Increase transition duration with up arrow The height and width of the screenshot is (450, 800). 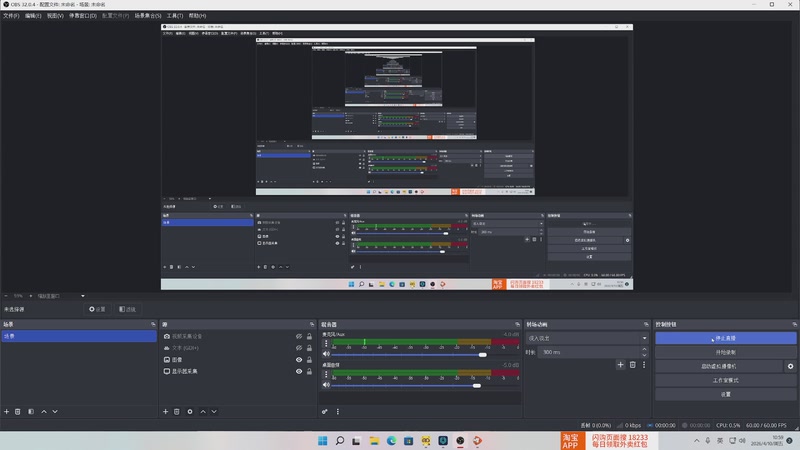click(x=644, y=349)
